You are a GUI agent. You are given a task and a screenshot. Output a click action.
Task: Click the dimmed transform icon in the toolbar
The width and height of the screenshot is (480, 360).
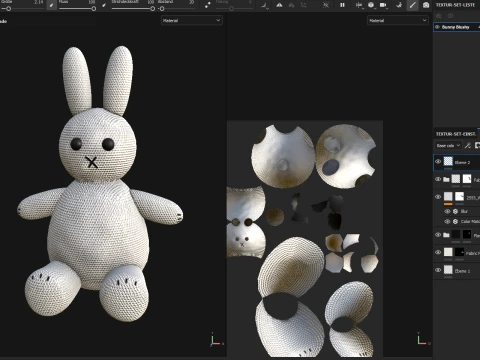pos(303,5)
